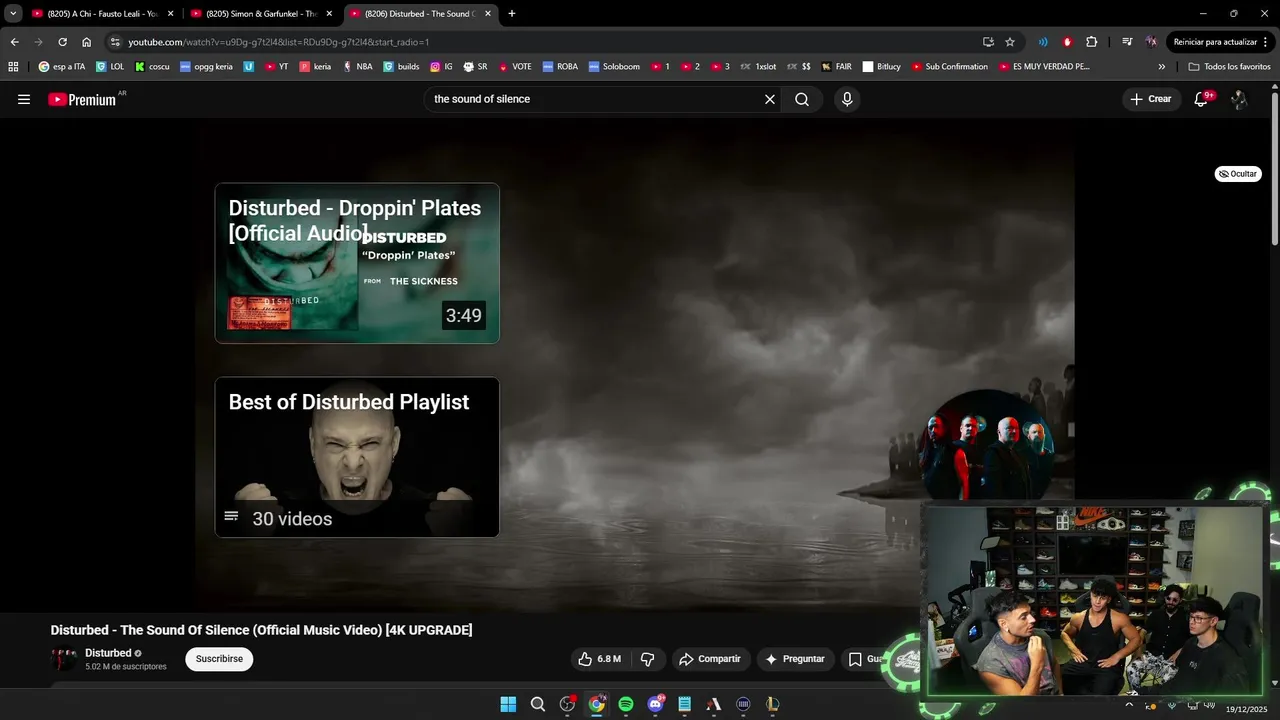Viewport: 1280px width, 720px height.
Task: Hide end-screen cards with Ocultar toggle
Action: [x=1238, y=174]
